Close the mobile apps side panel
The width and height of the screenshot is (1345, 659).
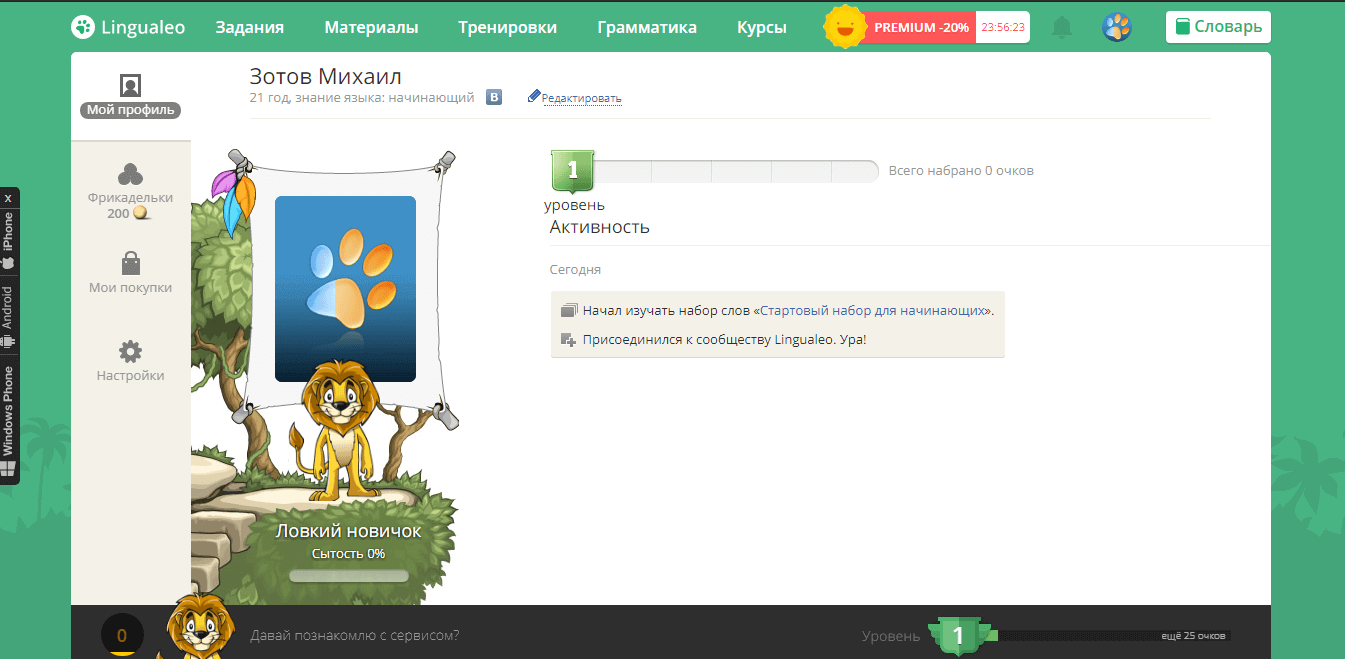(x=8, y=198)
